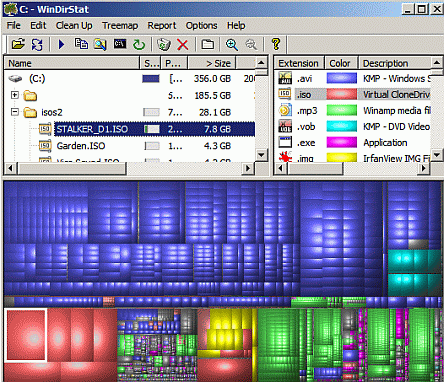Expand the unnamed 185.5 GB folder
444x382 pixels.
click(15, 95)
